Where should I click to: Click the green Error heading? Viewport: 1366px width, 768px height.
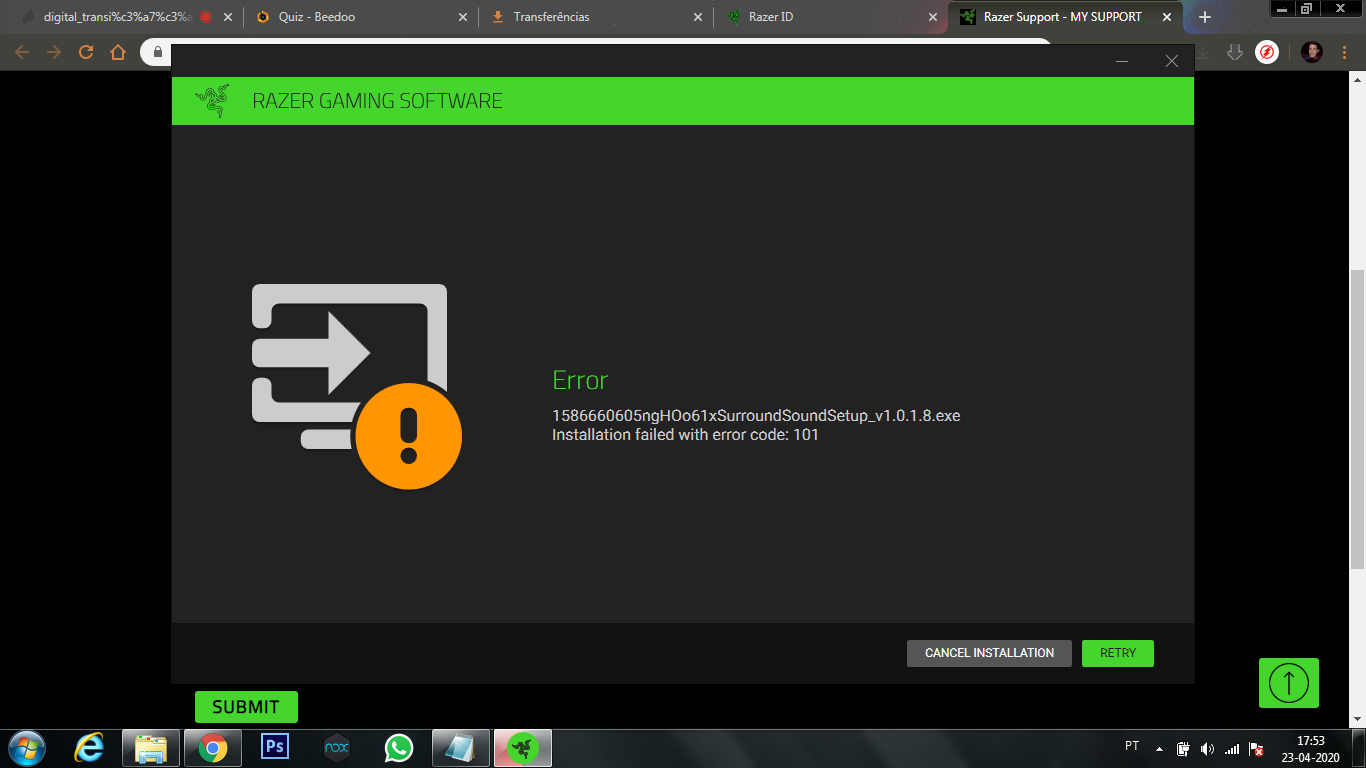[580, 380]
